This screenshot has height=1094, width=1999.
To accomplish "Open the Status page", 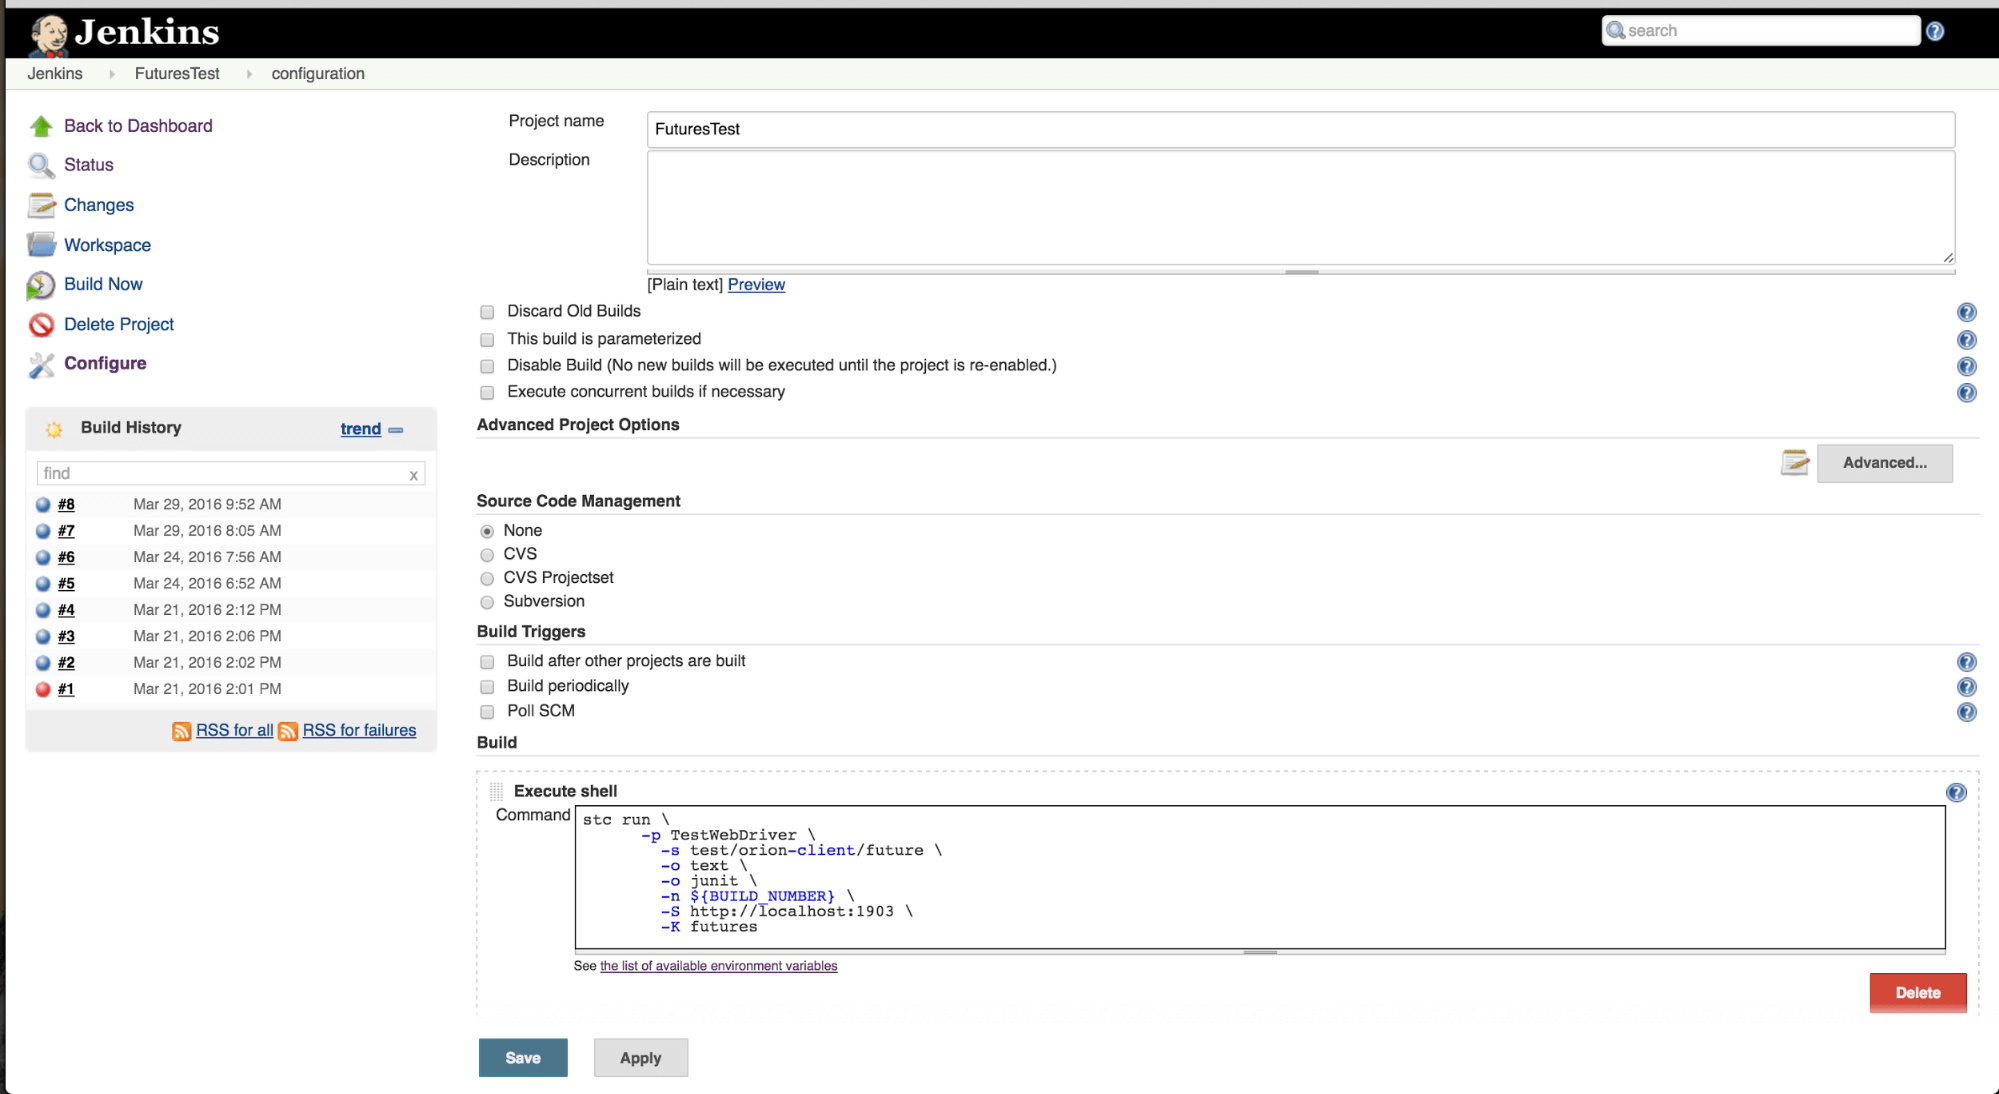I will (89, 165).
